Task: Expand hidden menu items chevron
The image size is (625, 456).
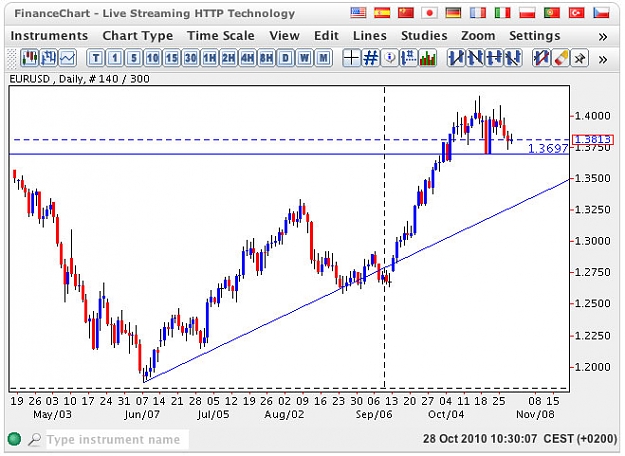Action: [603, 37]
